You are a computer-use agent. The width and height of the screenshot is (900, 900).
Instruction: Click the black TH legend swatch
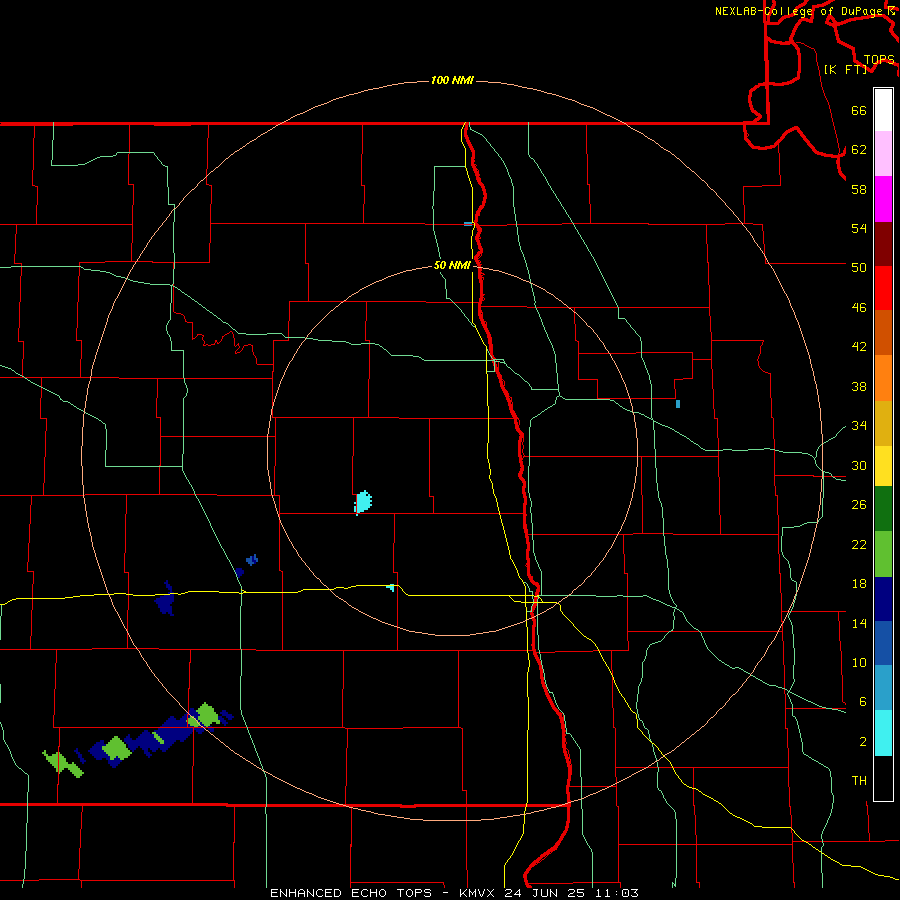pyautogui.click(x=883, y=778)
